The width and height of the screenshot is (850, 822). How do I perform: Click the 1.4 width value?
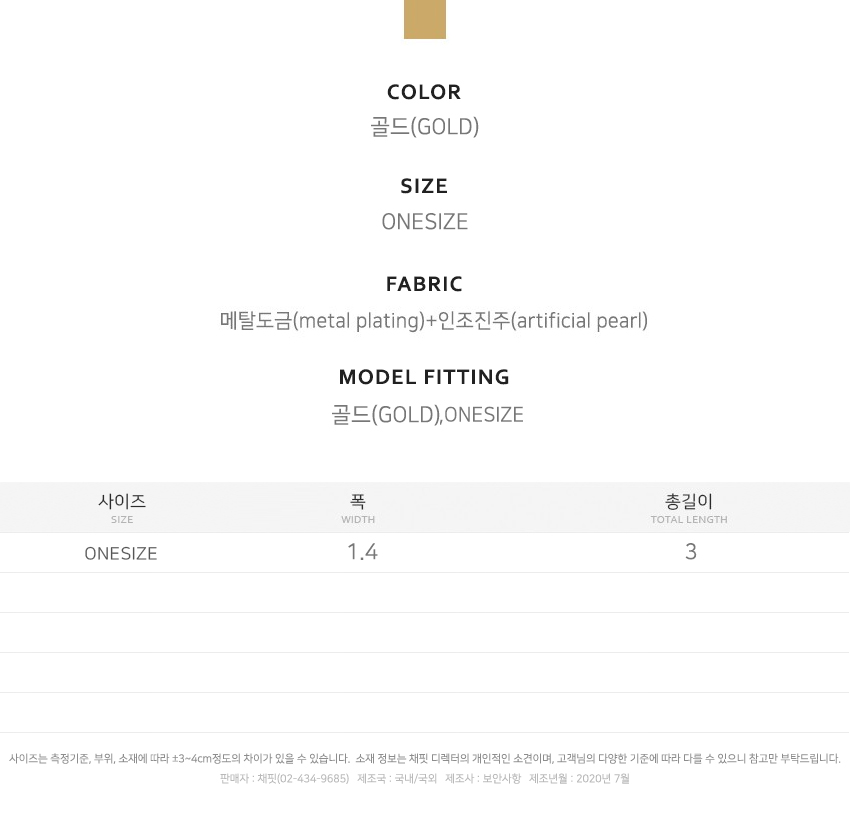coord(363,552)
